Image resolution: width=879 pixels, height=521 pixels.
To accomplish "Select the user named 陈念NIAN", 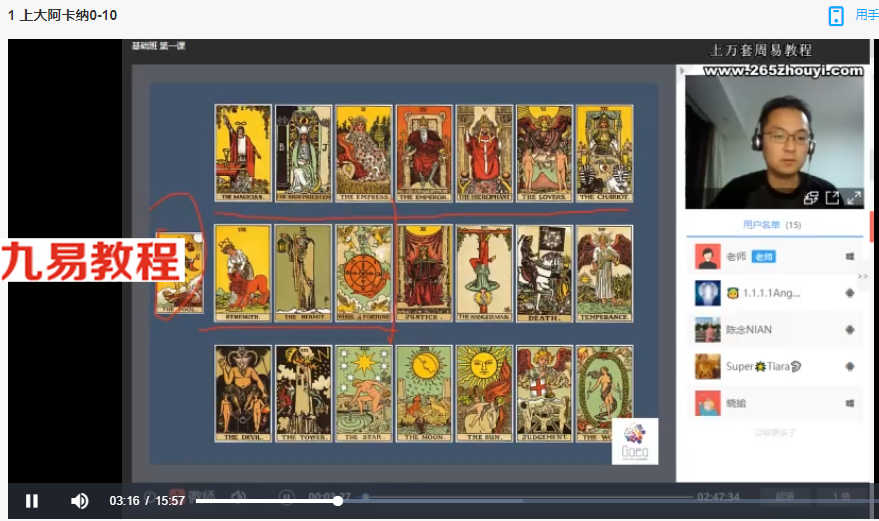I will pyautogui.click(x=749, y=330).
